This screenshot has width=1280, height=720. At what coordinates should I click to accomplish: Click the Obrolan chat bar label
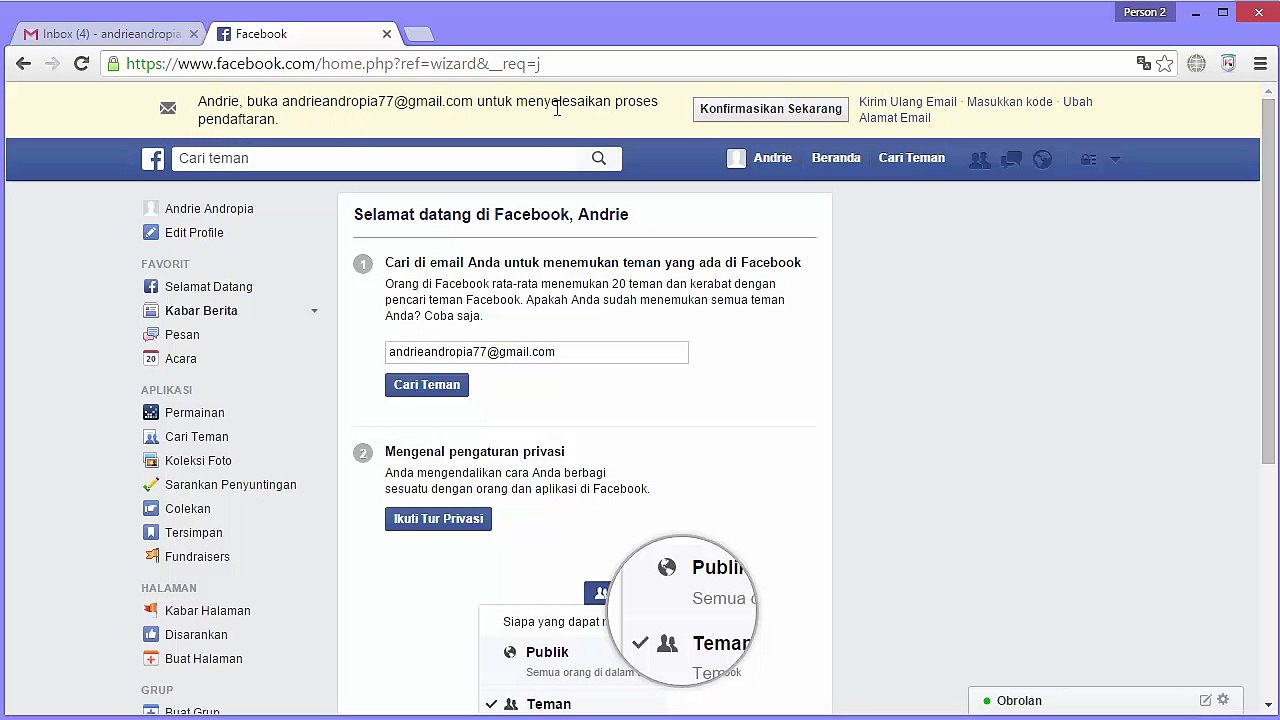point(1019,701)
